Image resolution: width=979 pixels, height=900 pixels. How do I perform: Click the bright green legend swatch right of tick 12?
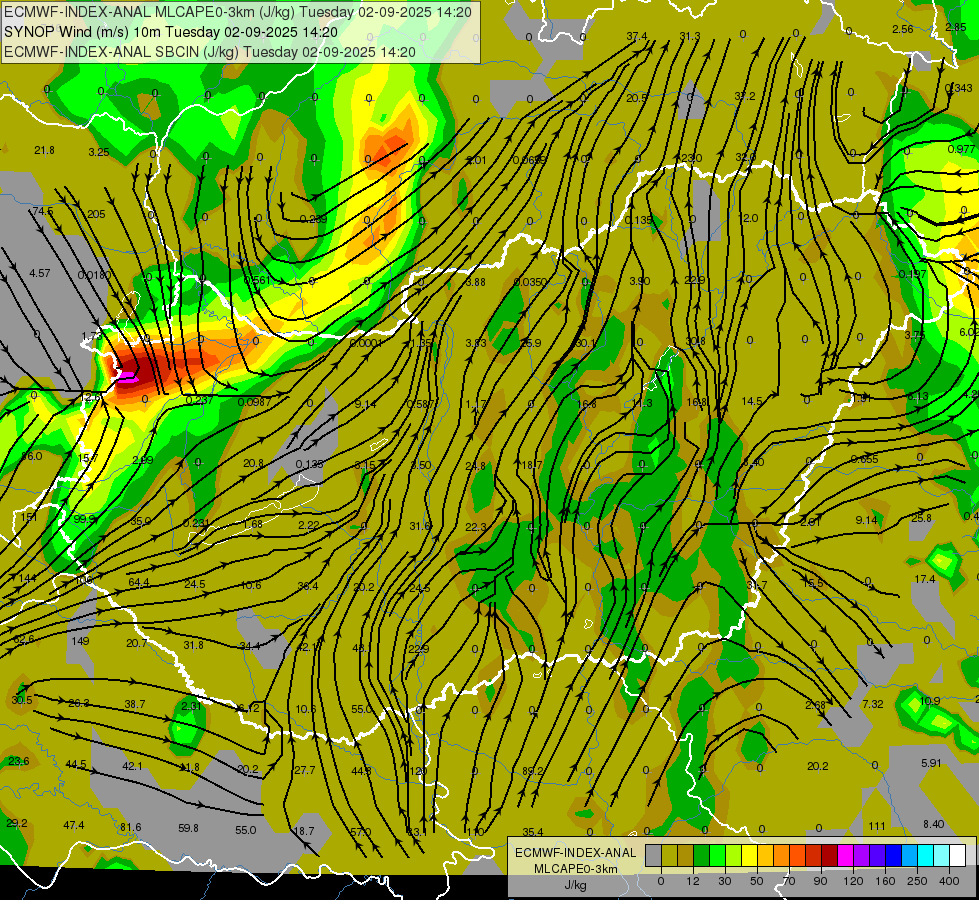tap(717, 855)
